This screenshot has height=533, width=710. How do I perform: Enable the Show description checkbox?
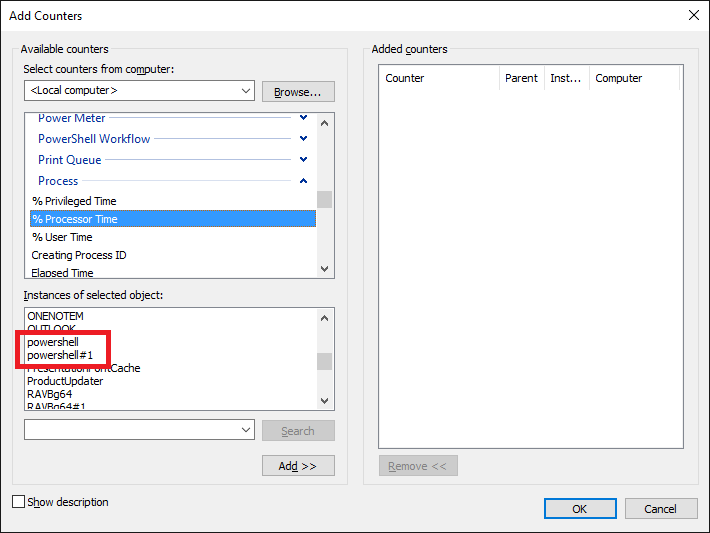(x=19, y=502)
